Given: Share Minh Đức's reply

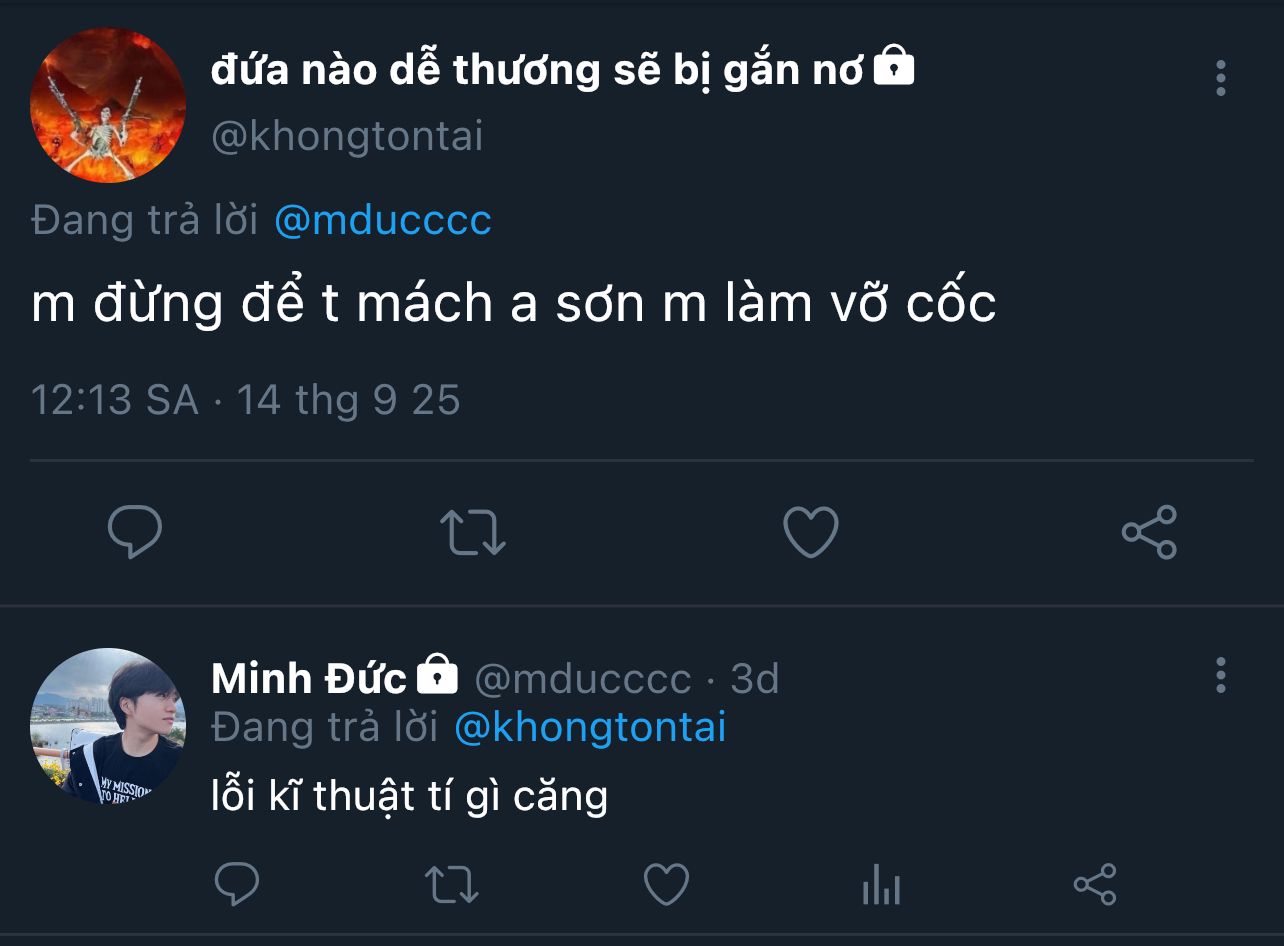Looking at the screenshot, I should (1095, 884).
